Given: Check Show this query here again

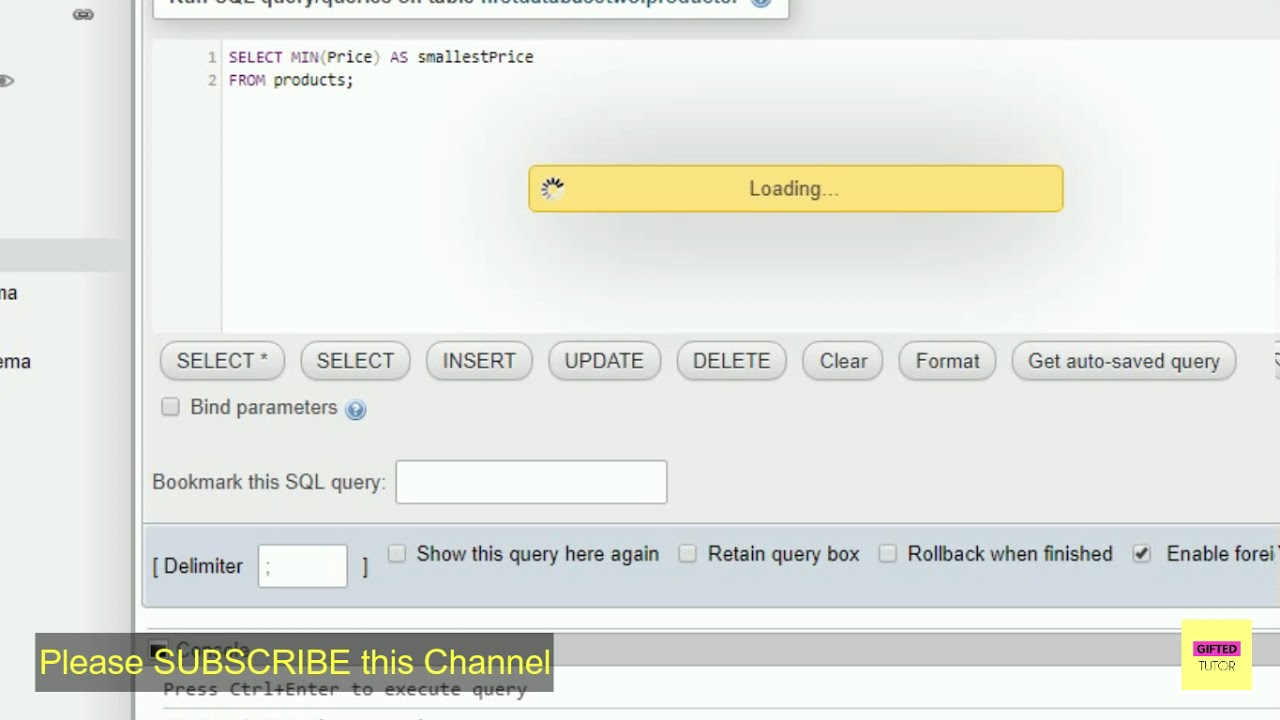Looking at the screenshot, I should [397, 554].
